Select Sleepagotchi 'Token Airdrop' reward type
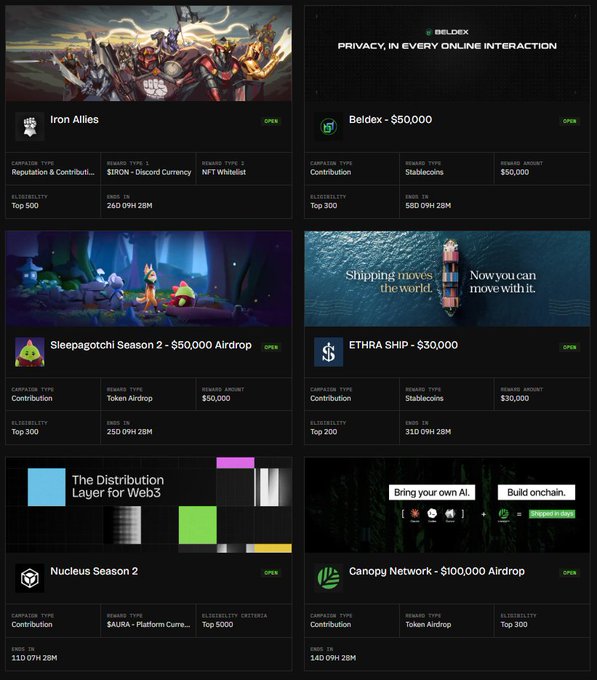 pyautogui.click(x=129, y=398)
